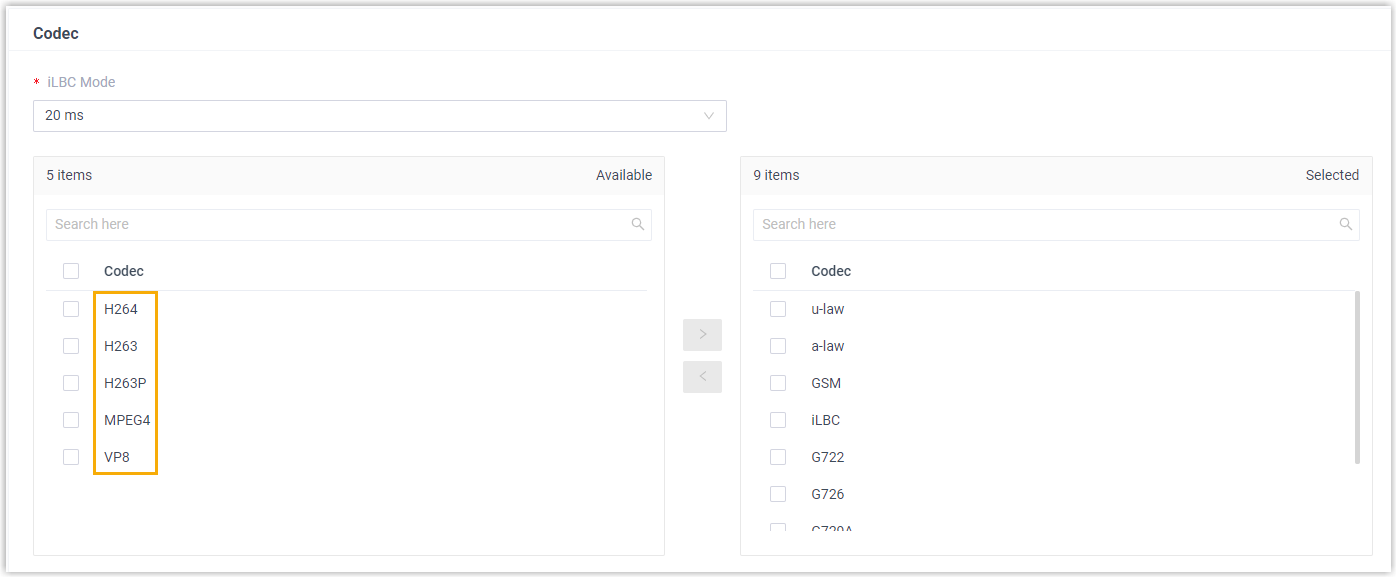This screenshot has width=1397, height=578.
Task: Toggle select-all checkbox in Selected list
Action: pos(778,271)
